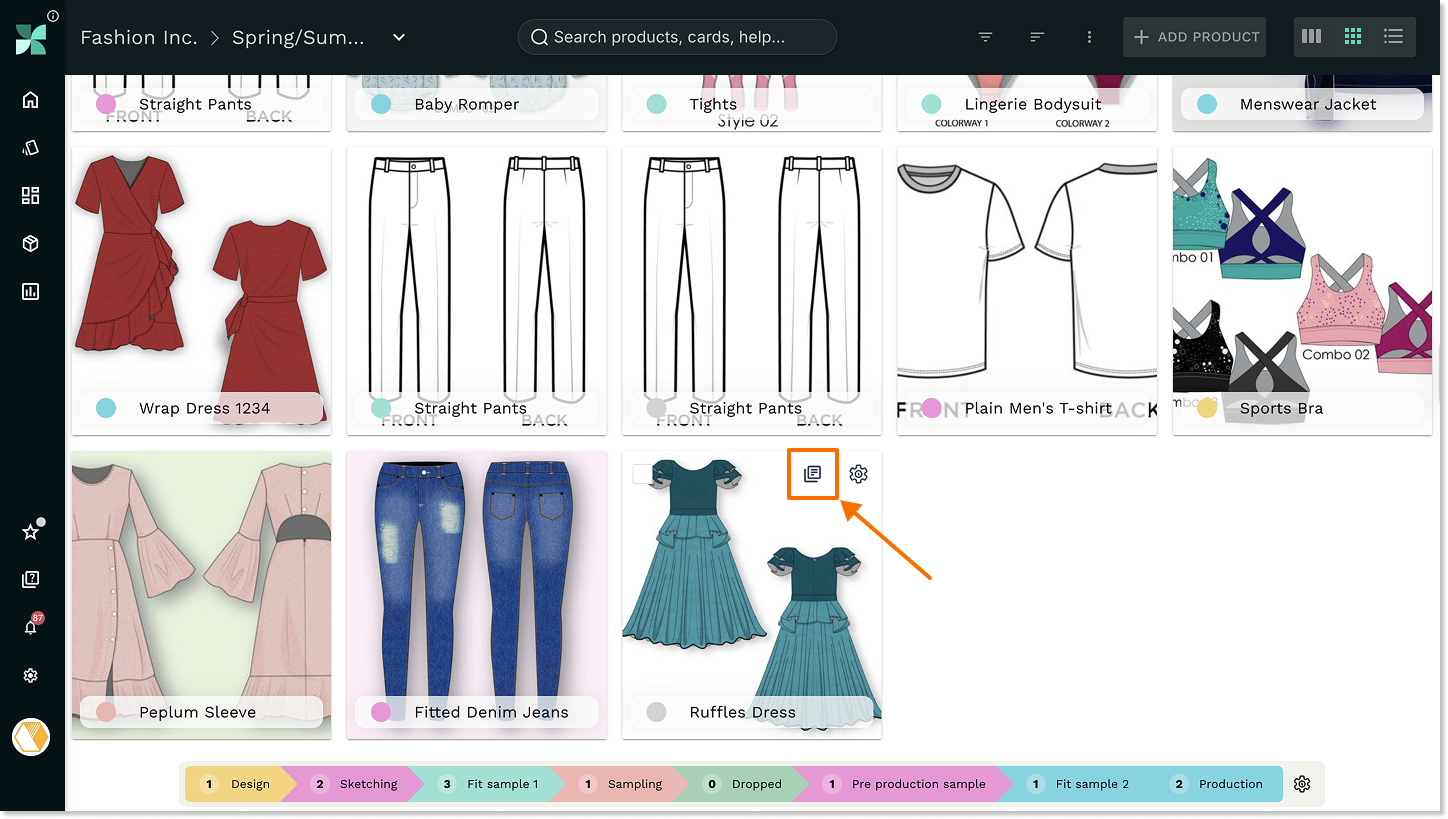
Task: Open the three-dot more options menu
Action: pyautogui.click(x=1089, y=37)
